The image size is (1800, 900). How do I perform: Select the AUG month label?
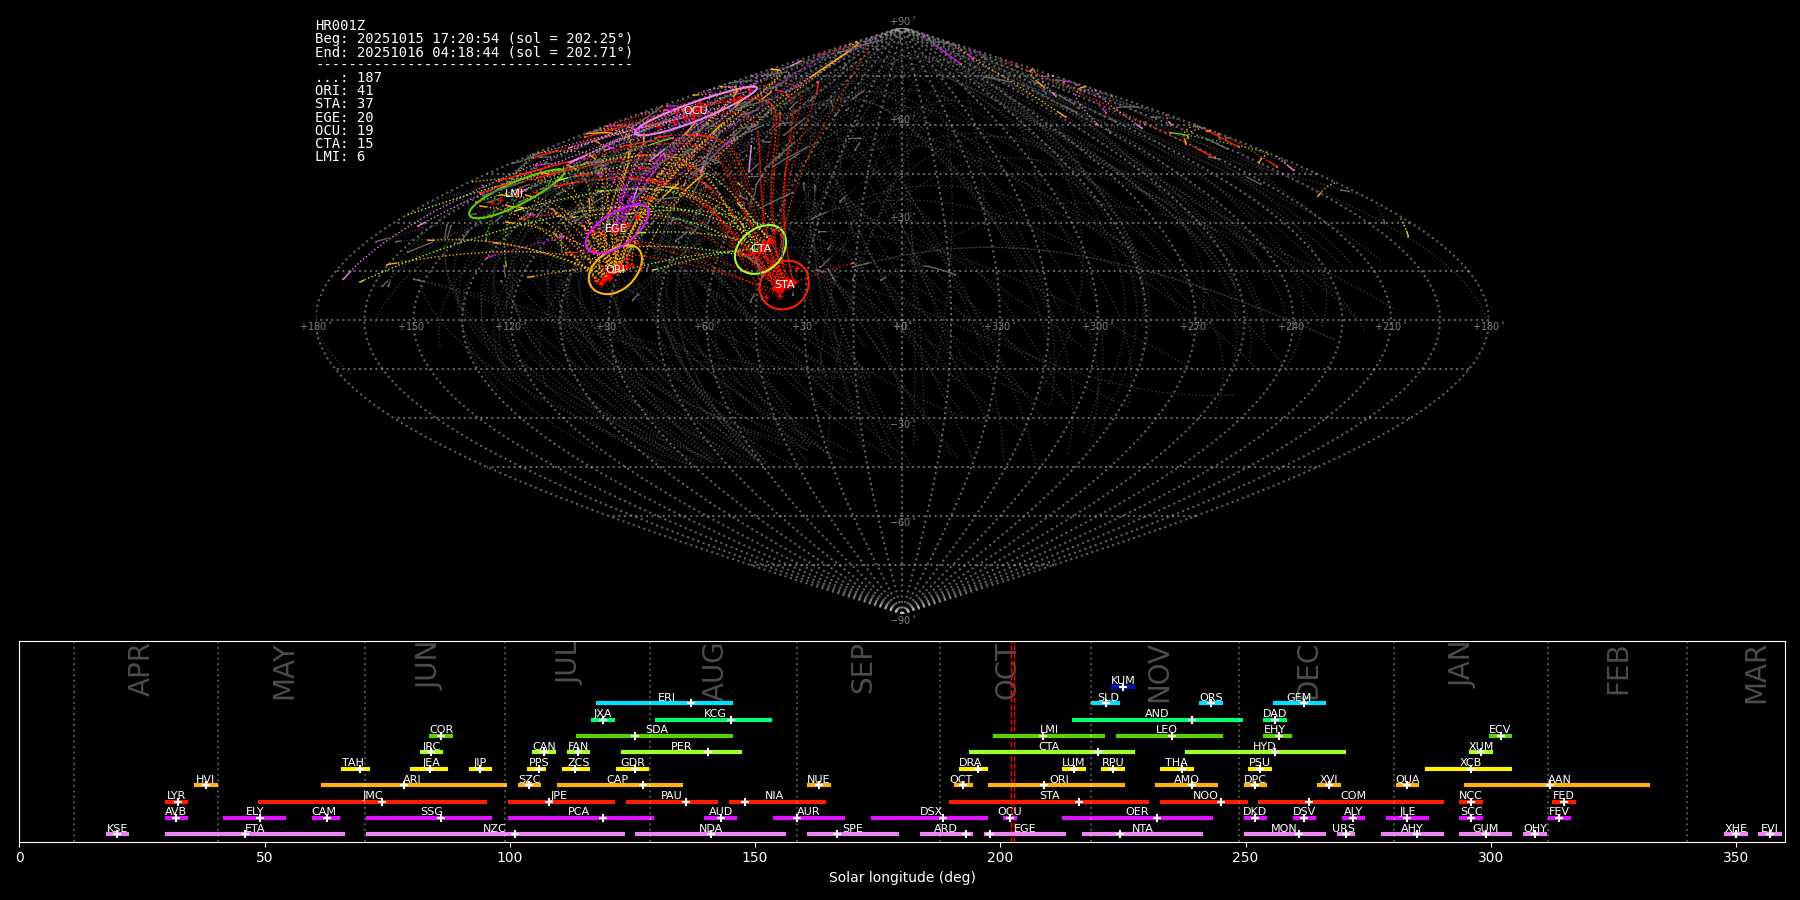[713, 670]
